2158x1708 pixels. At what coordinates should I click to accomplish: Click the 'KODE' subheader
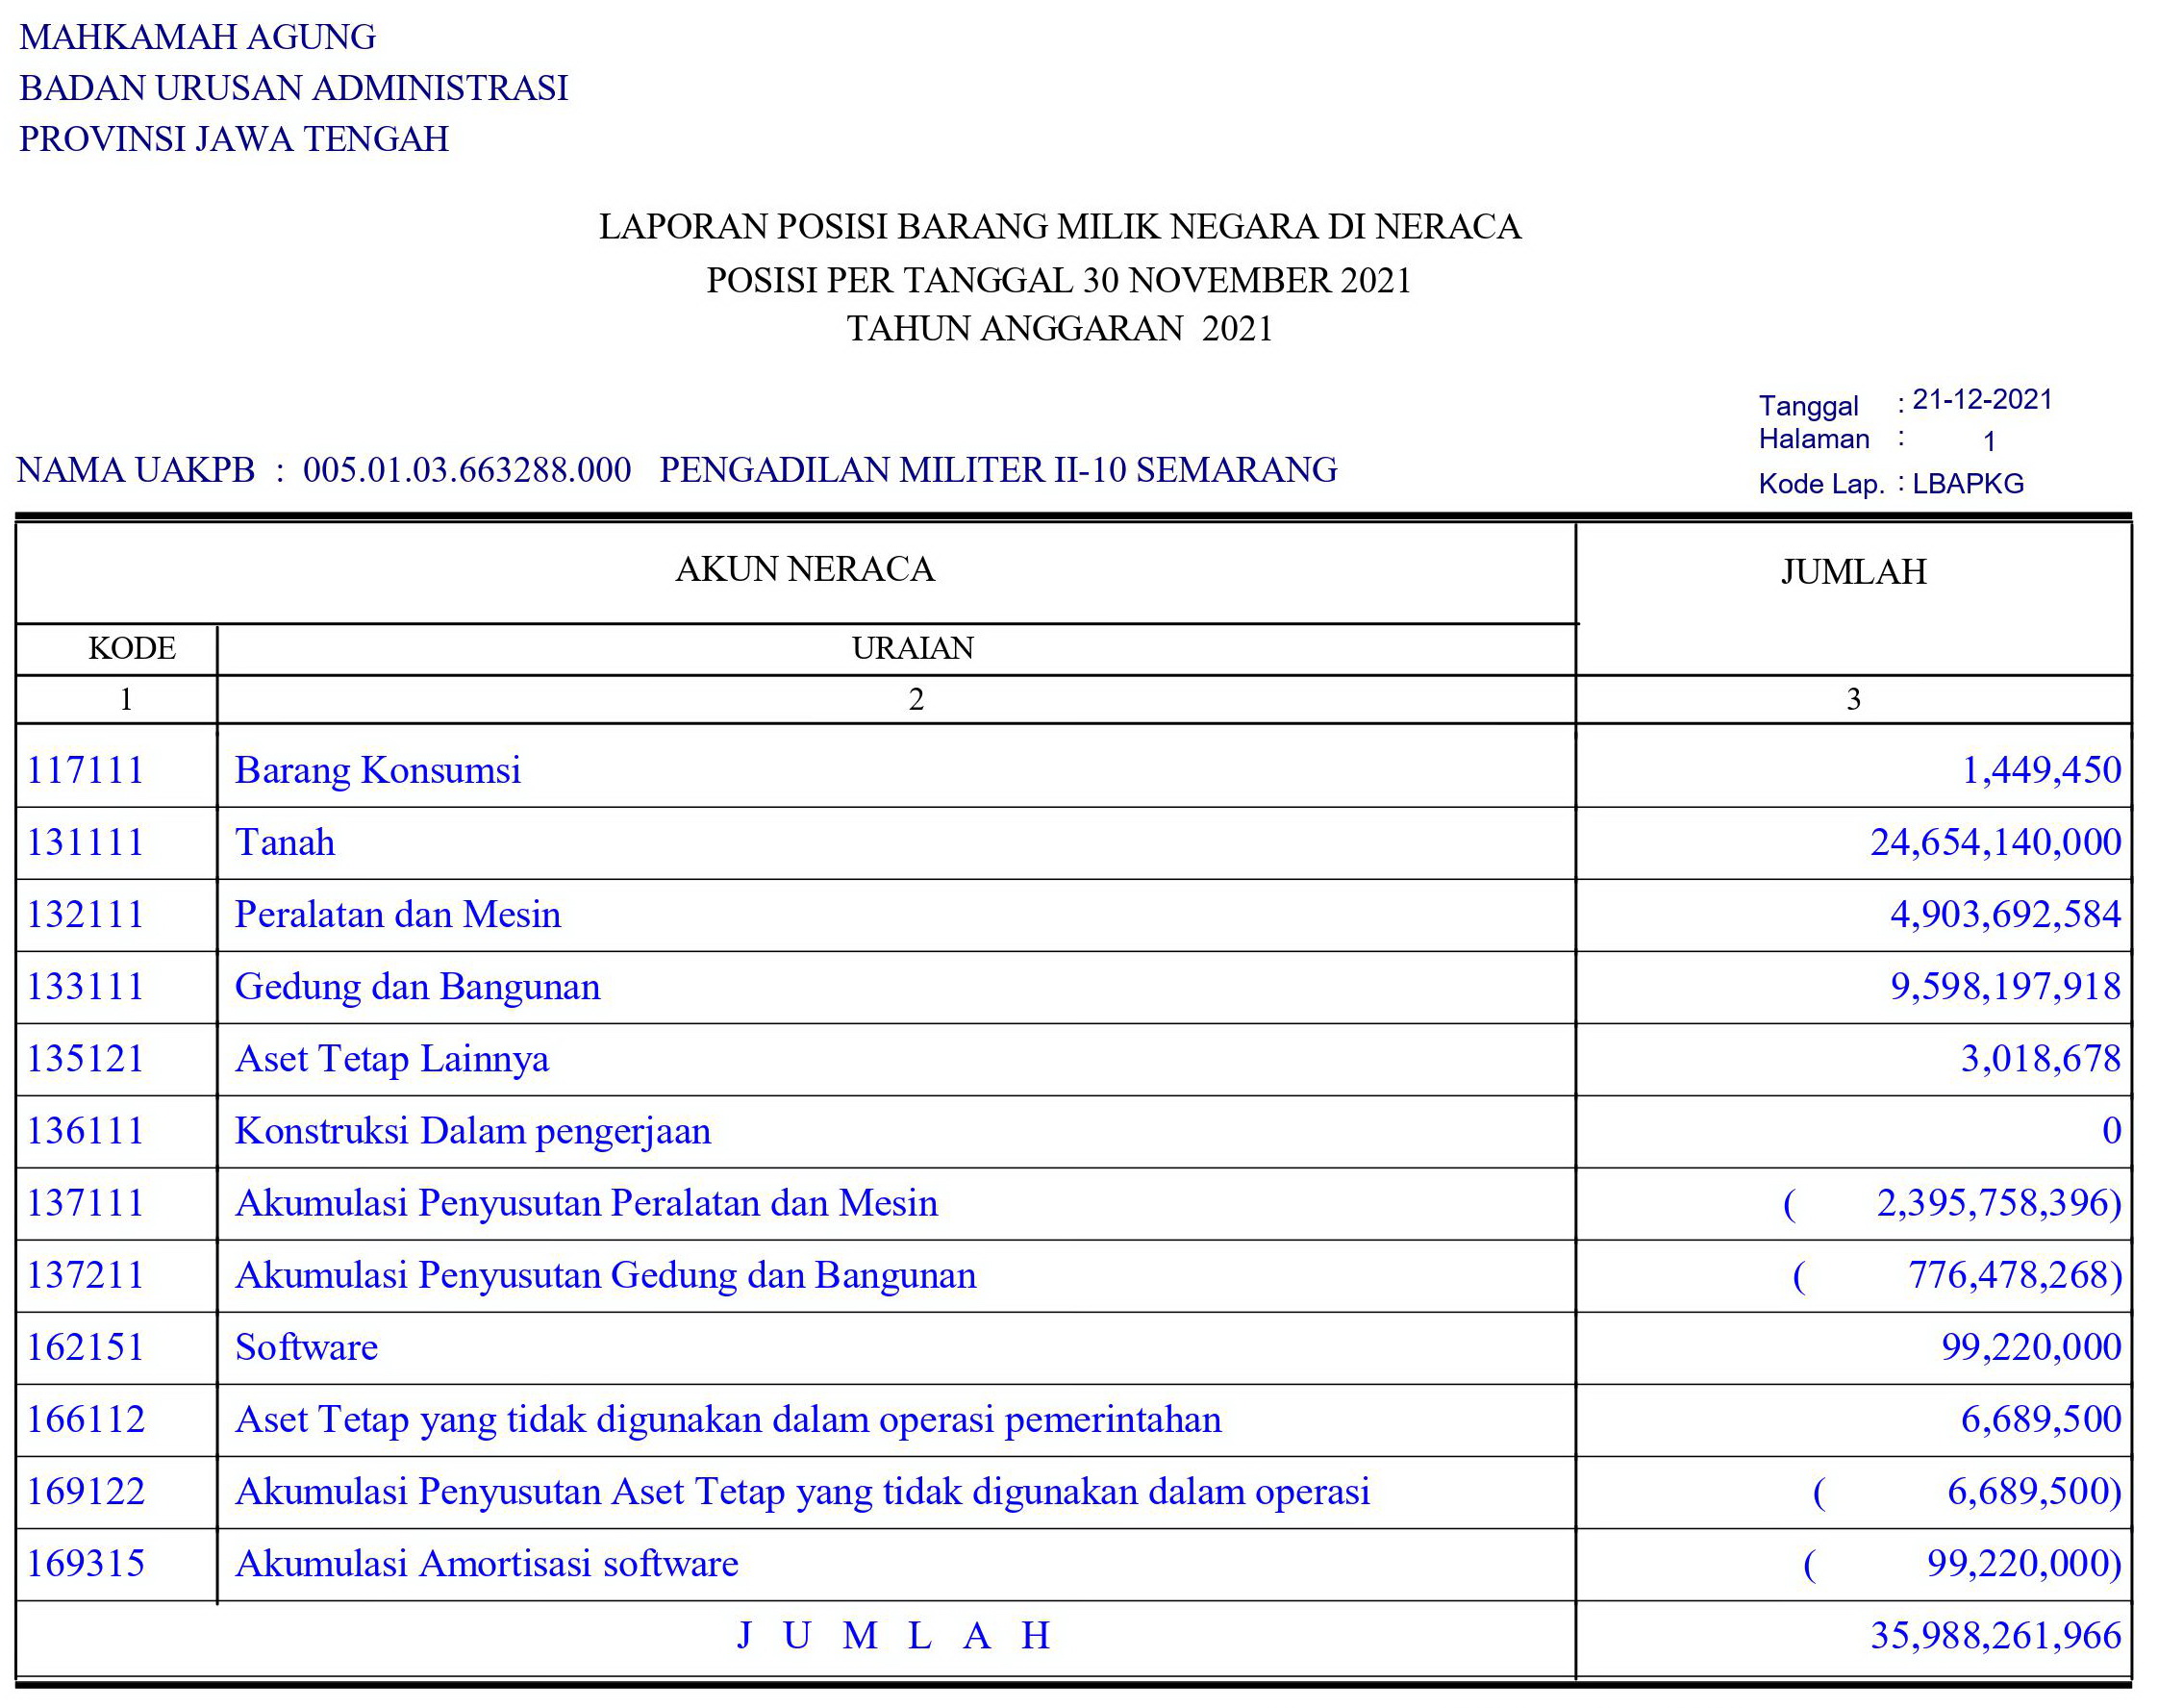pos(132,648)
